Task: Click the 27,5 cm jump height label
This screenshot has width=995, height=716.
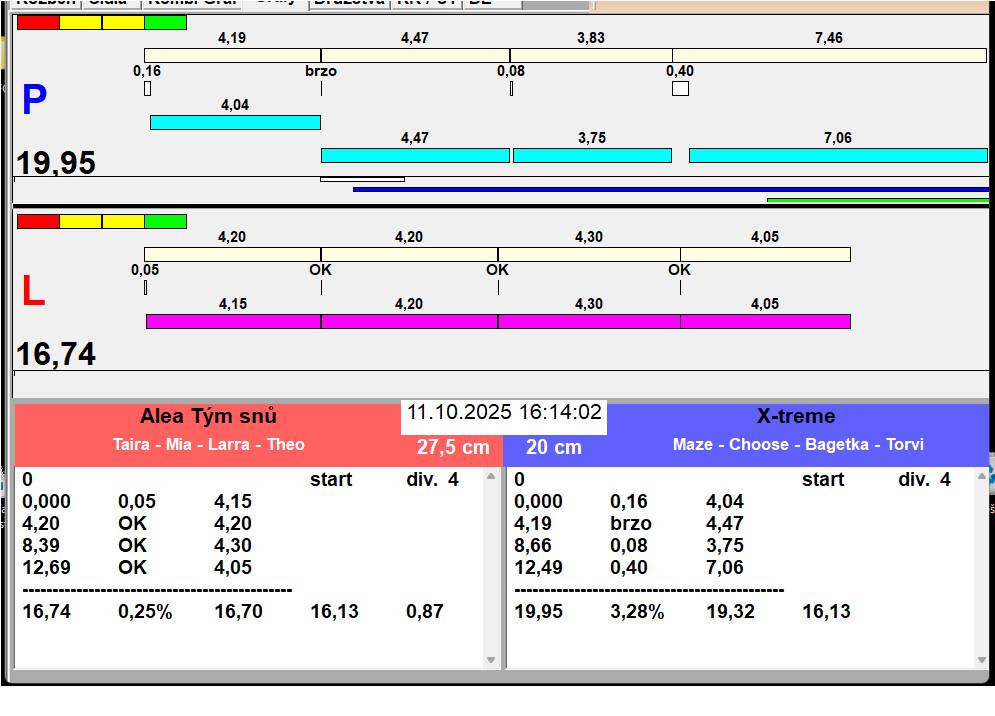Action: click(x=453, y=447)
